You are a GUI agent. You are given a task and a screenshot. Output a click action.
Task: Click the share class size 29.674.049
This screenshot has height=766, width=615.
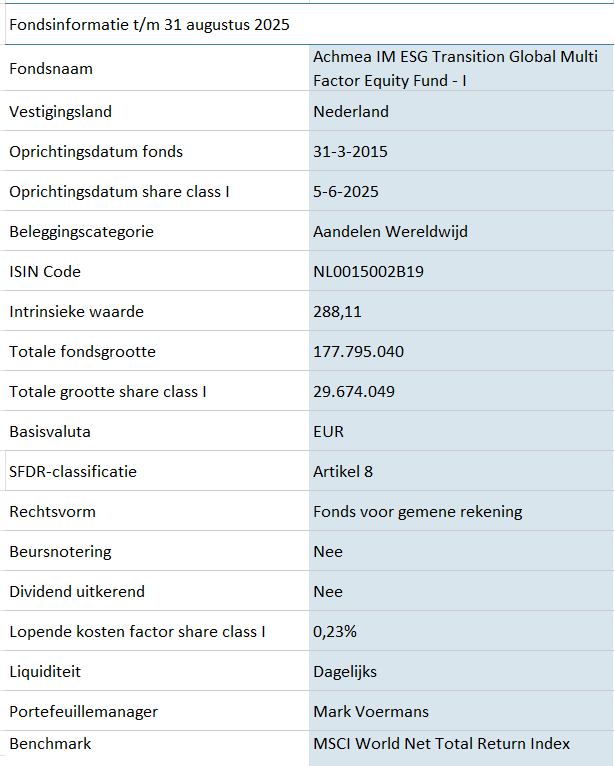click(354, 392)
